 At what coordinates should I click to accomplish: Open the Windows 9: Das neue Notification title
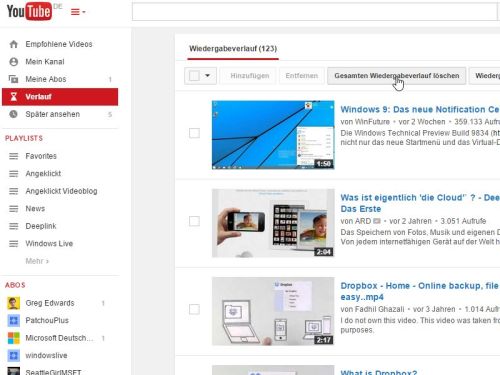coord(420,109)
